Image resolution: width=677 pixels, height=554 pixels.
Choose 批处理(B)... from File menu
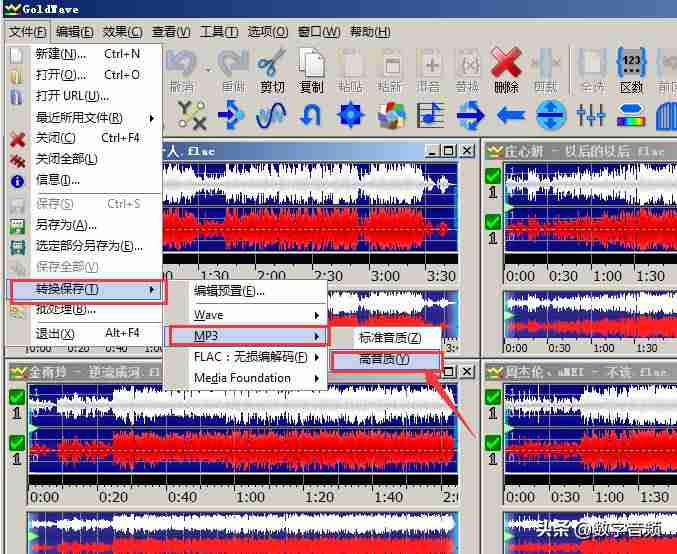86,310
